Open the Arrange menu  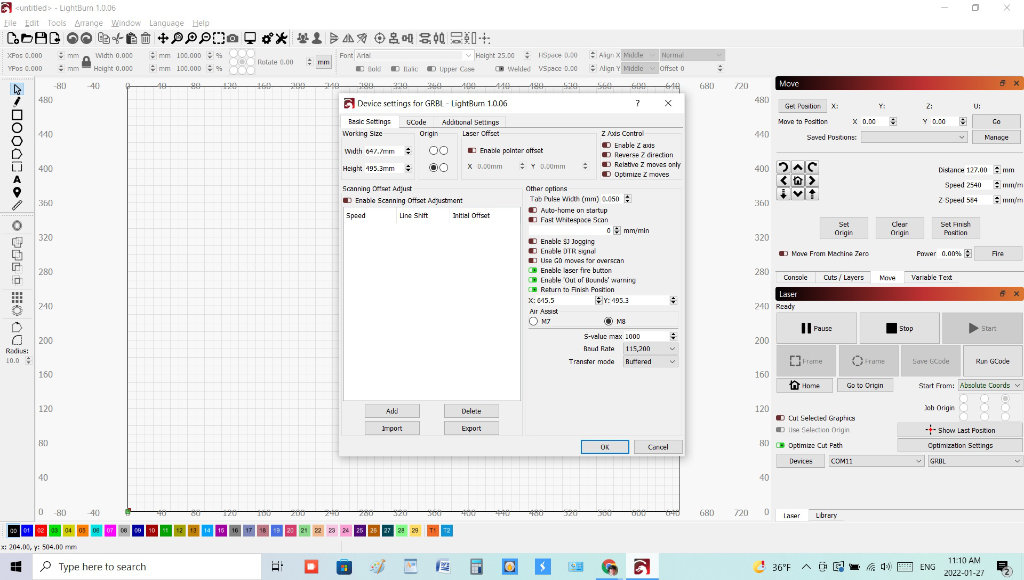click(x=88, y=23)
